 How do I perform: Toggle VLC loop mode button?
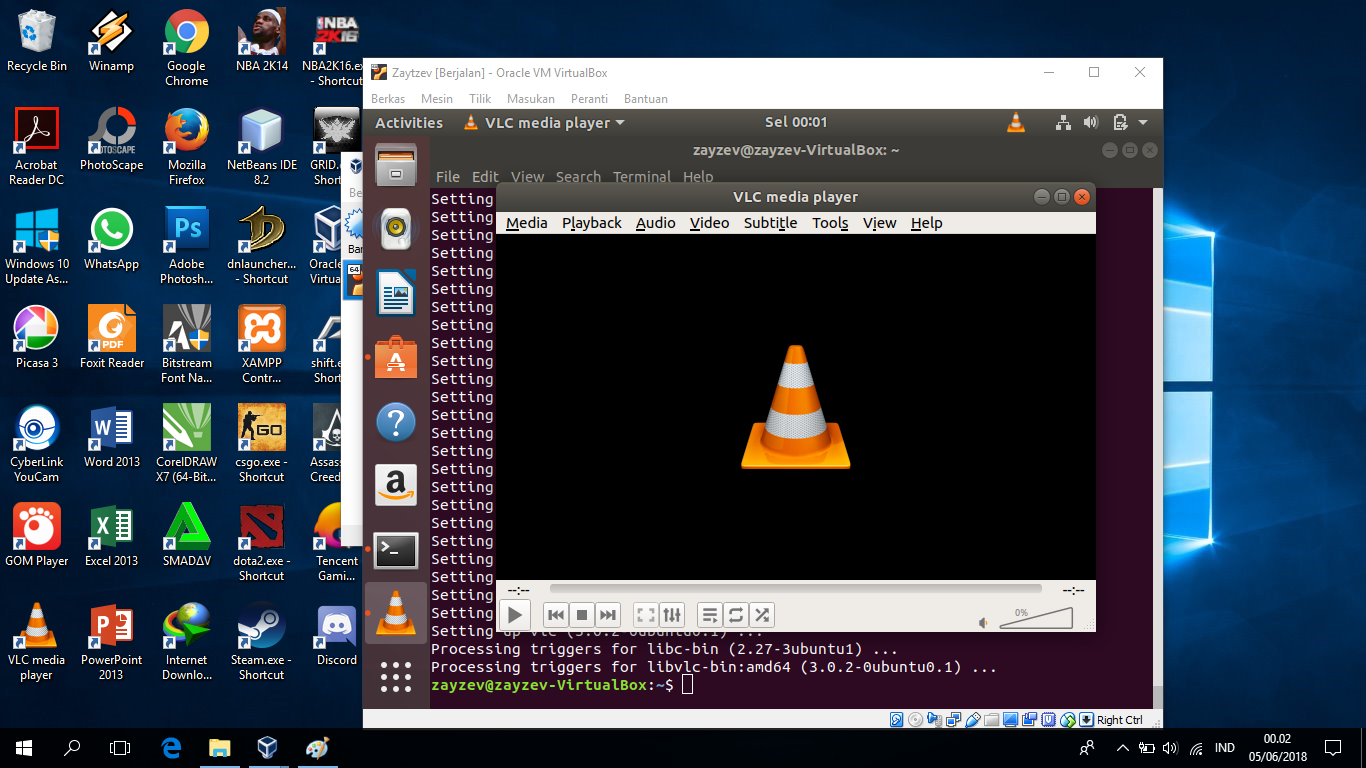pos(736,615)
